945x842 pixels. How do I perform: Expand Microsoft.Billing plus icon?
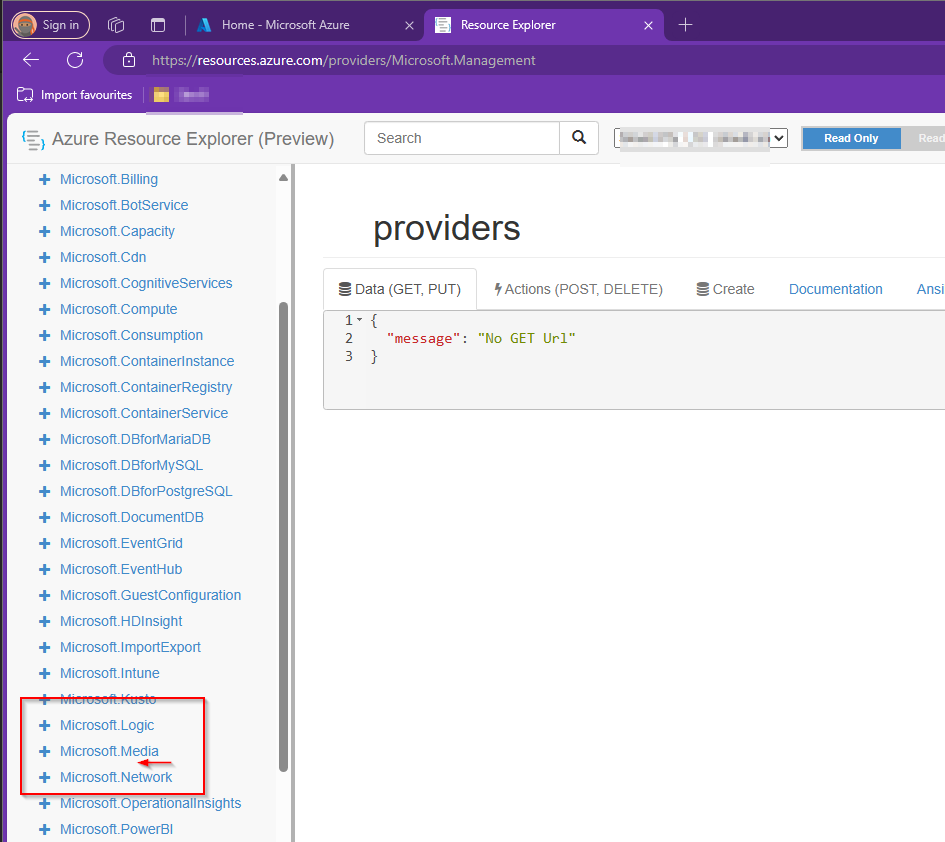tap(45, 180)
